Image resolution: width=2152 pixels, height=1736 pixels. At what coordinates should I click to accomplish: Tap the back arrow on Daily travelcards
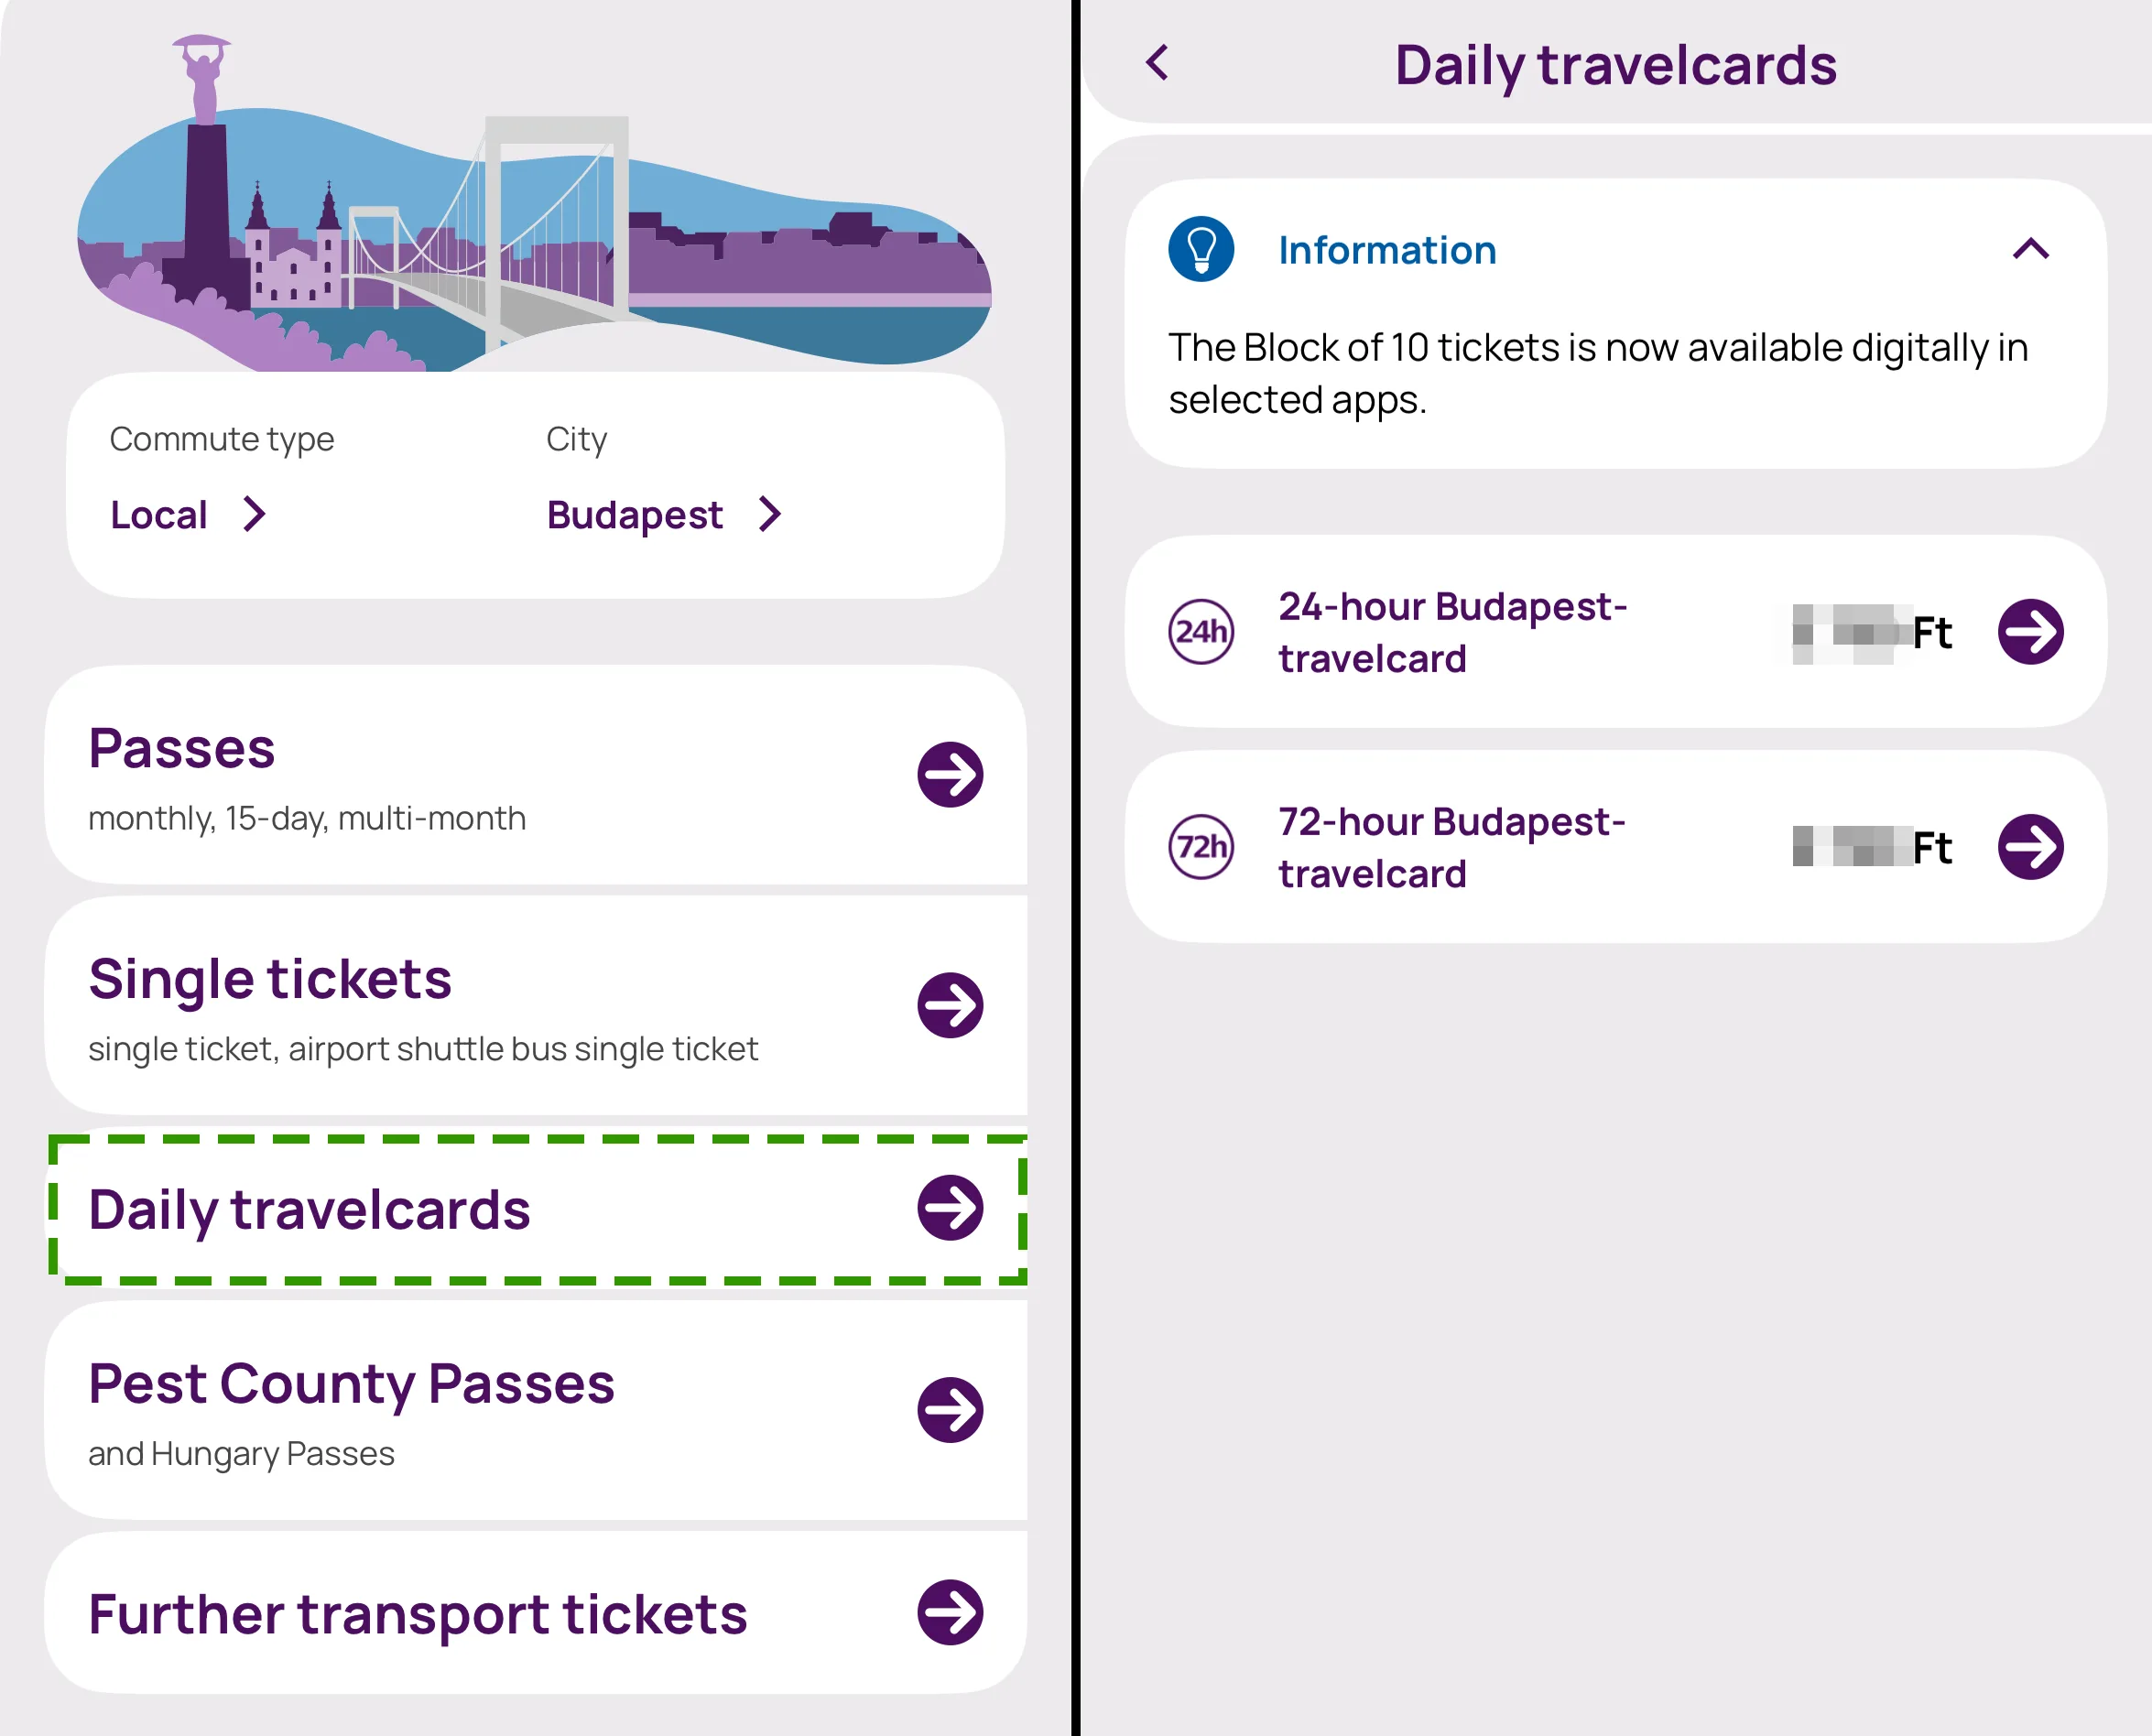point(1157,63)
